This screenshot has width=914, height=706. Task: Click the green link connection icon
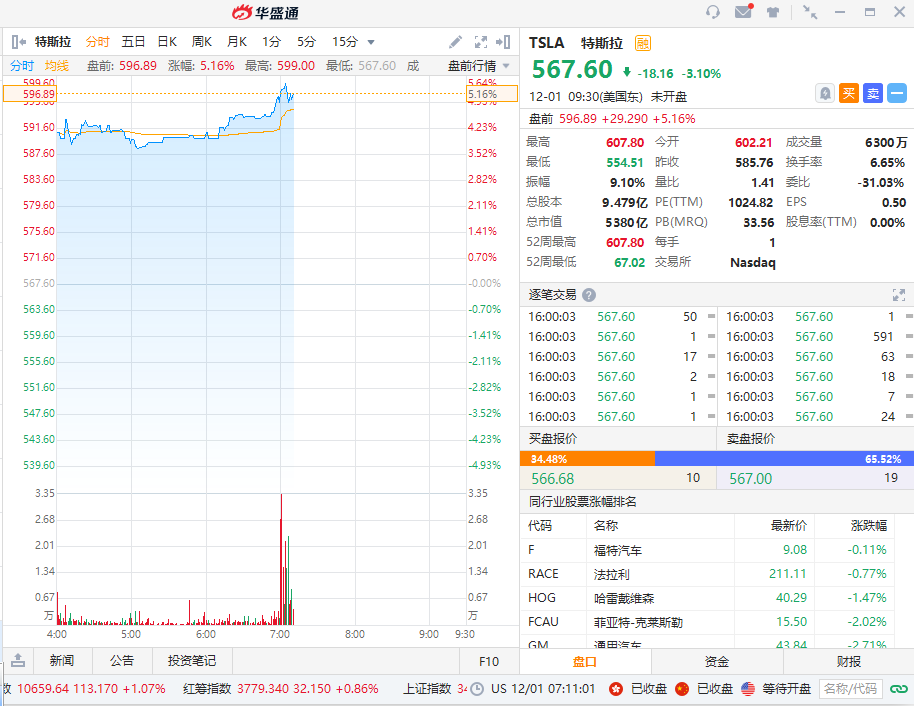[899, 689]
